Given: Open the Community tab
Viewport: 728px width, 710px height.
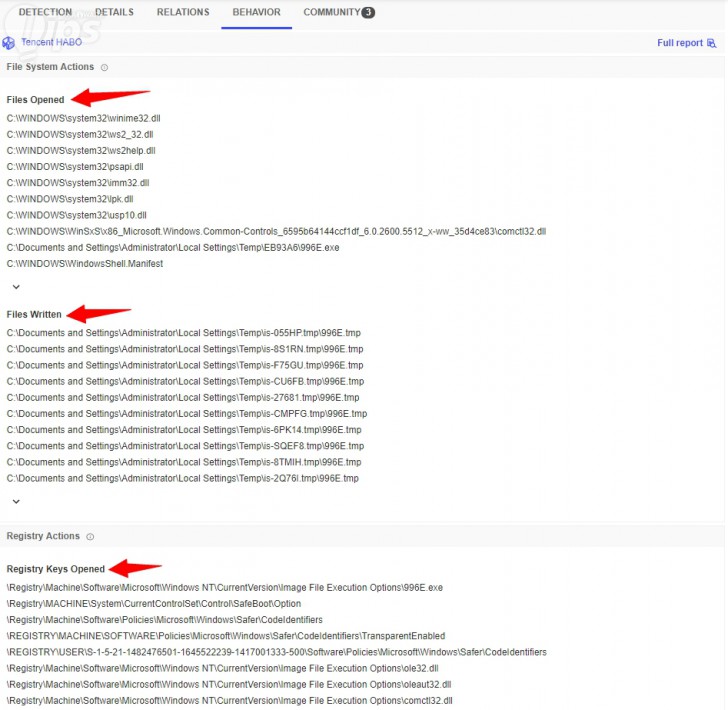Looking at the screenshot, I should click(332, 12).
